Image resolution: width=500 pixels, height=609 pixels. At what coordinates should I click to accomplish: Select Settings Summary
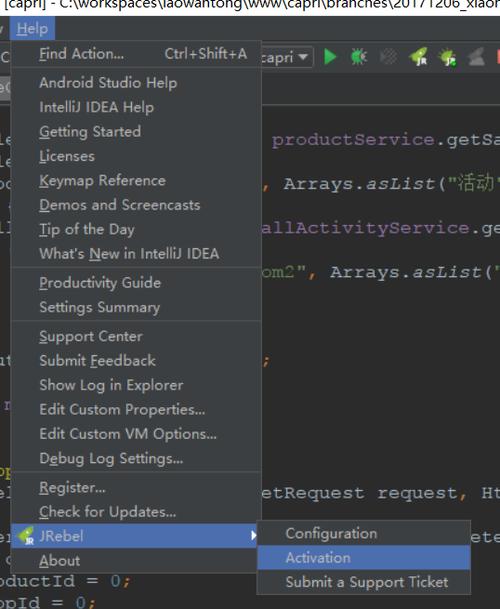(x=136, y=307)
